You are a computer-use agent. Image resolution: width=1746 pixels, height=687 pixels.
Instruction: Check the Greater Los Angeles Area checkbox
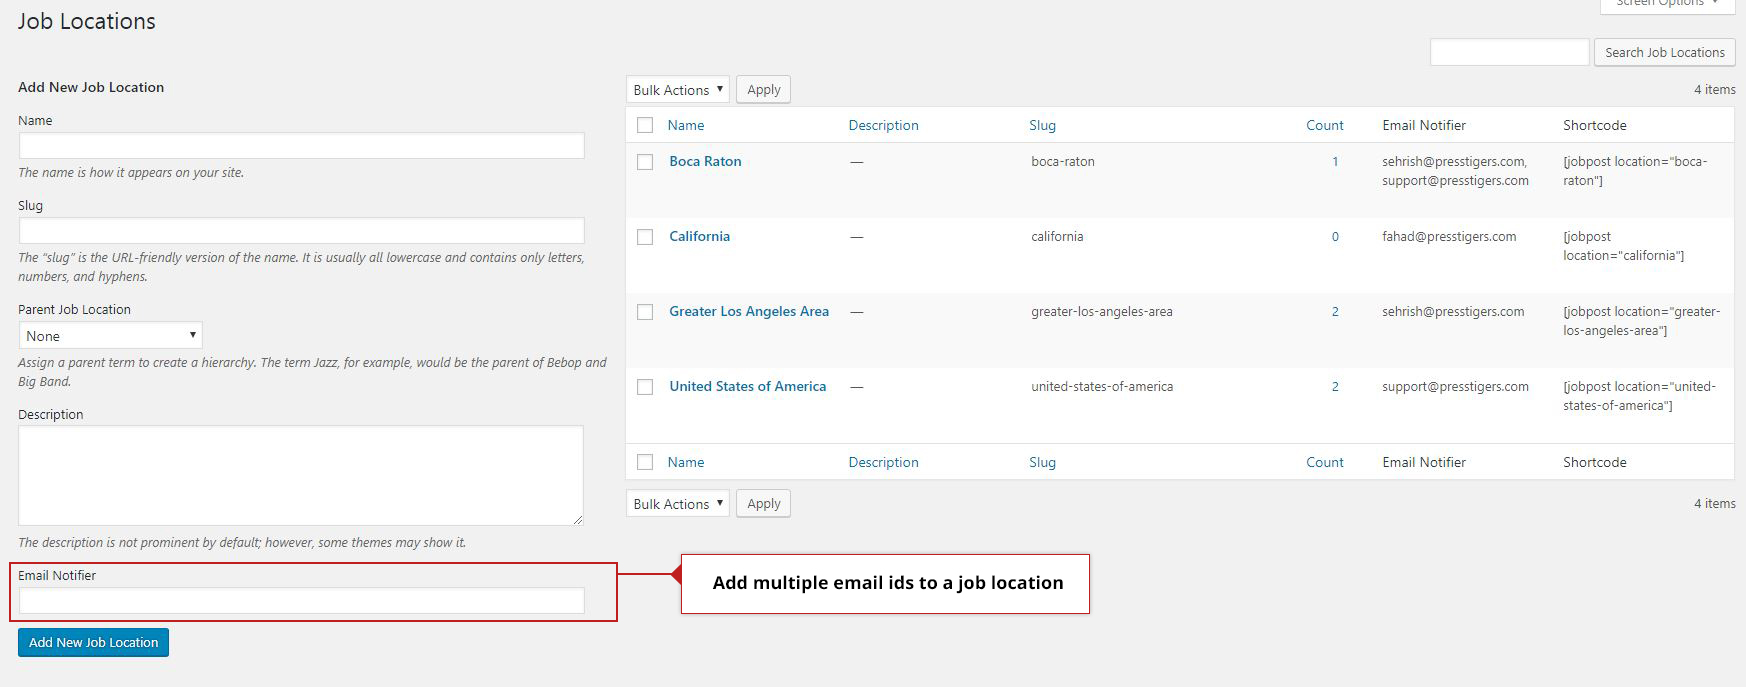coord(645,312)
